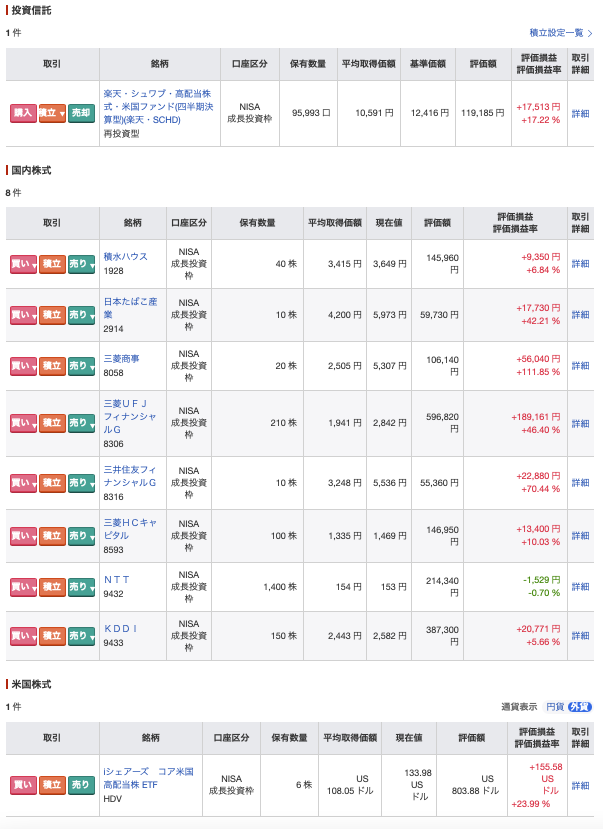Open 買い dropdown for 積水ハウス
The image size is (603, 829).
click(x=23, y=264)
